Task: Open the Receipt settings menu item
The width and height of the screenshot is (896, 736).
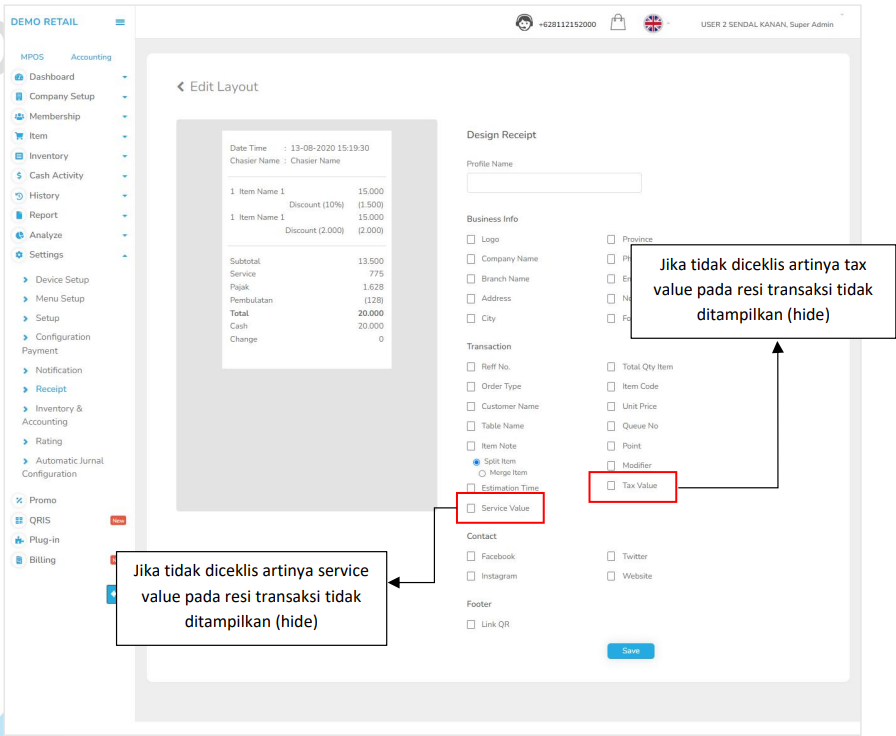Action: tap(51, 389)
